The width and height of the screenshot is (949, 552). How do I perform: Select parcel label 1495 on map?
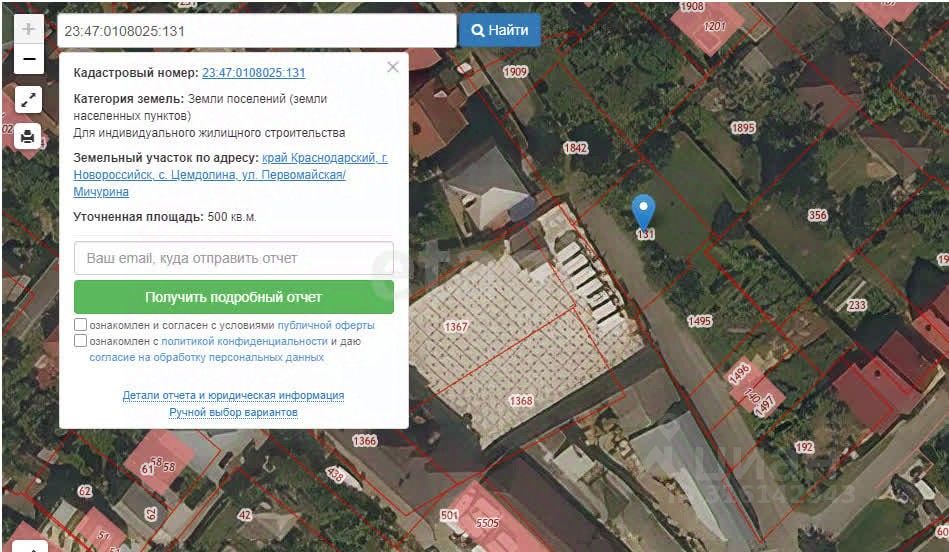(x=700, y=321)
